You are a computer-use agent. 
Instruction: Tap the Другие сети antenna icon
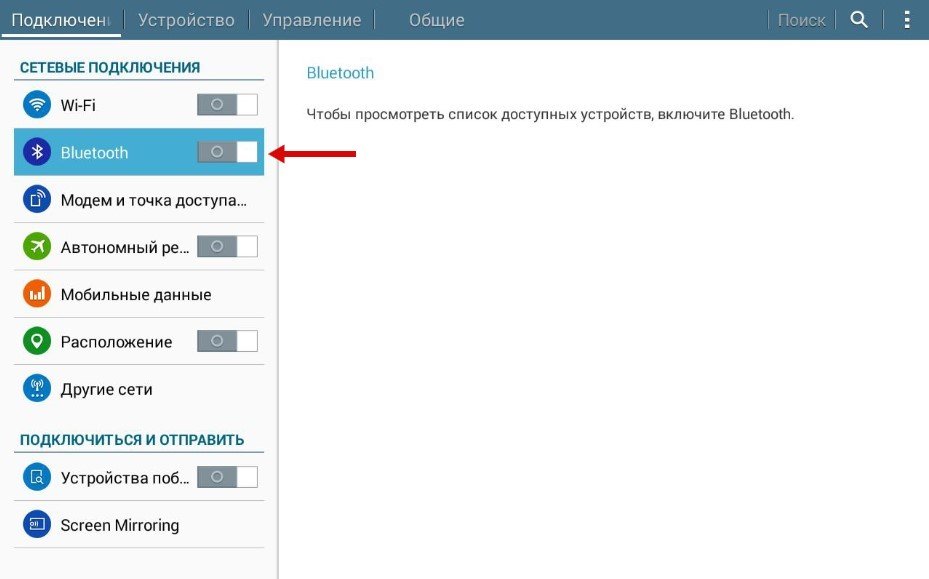pyautogui.click(x=37, y=389)
